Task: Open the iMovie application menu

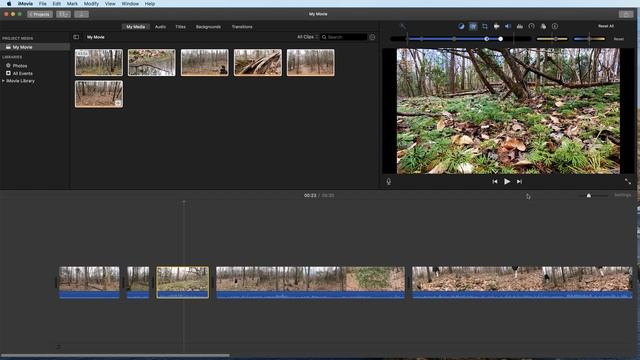Action: pyautogui.click(x=25, y=4)
